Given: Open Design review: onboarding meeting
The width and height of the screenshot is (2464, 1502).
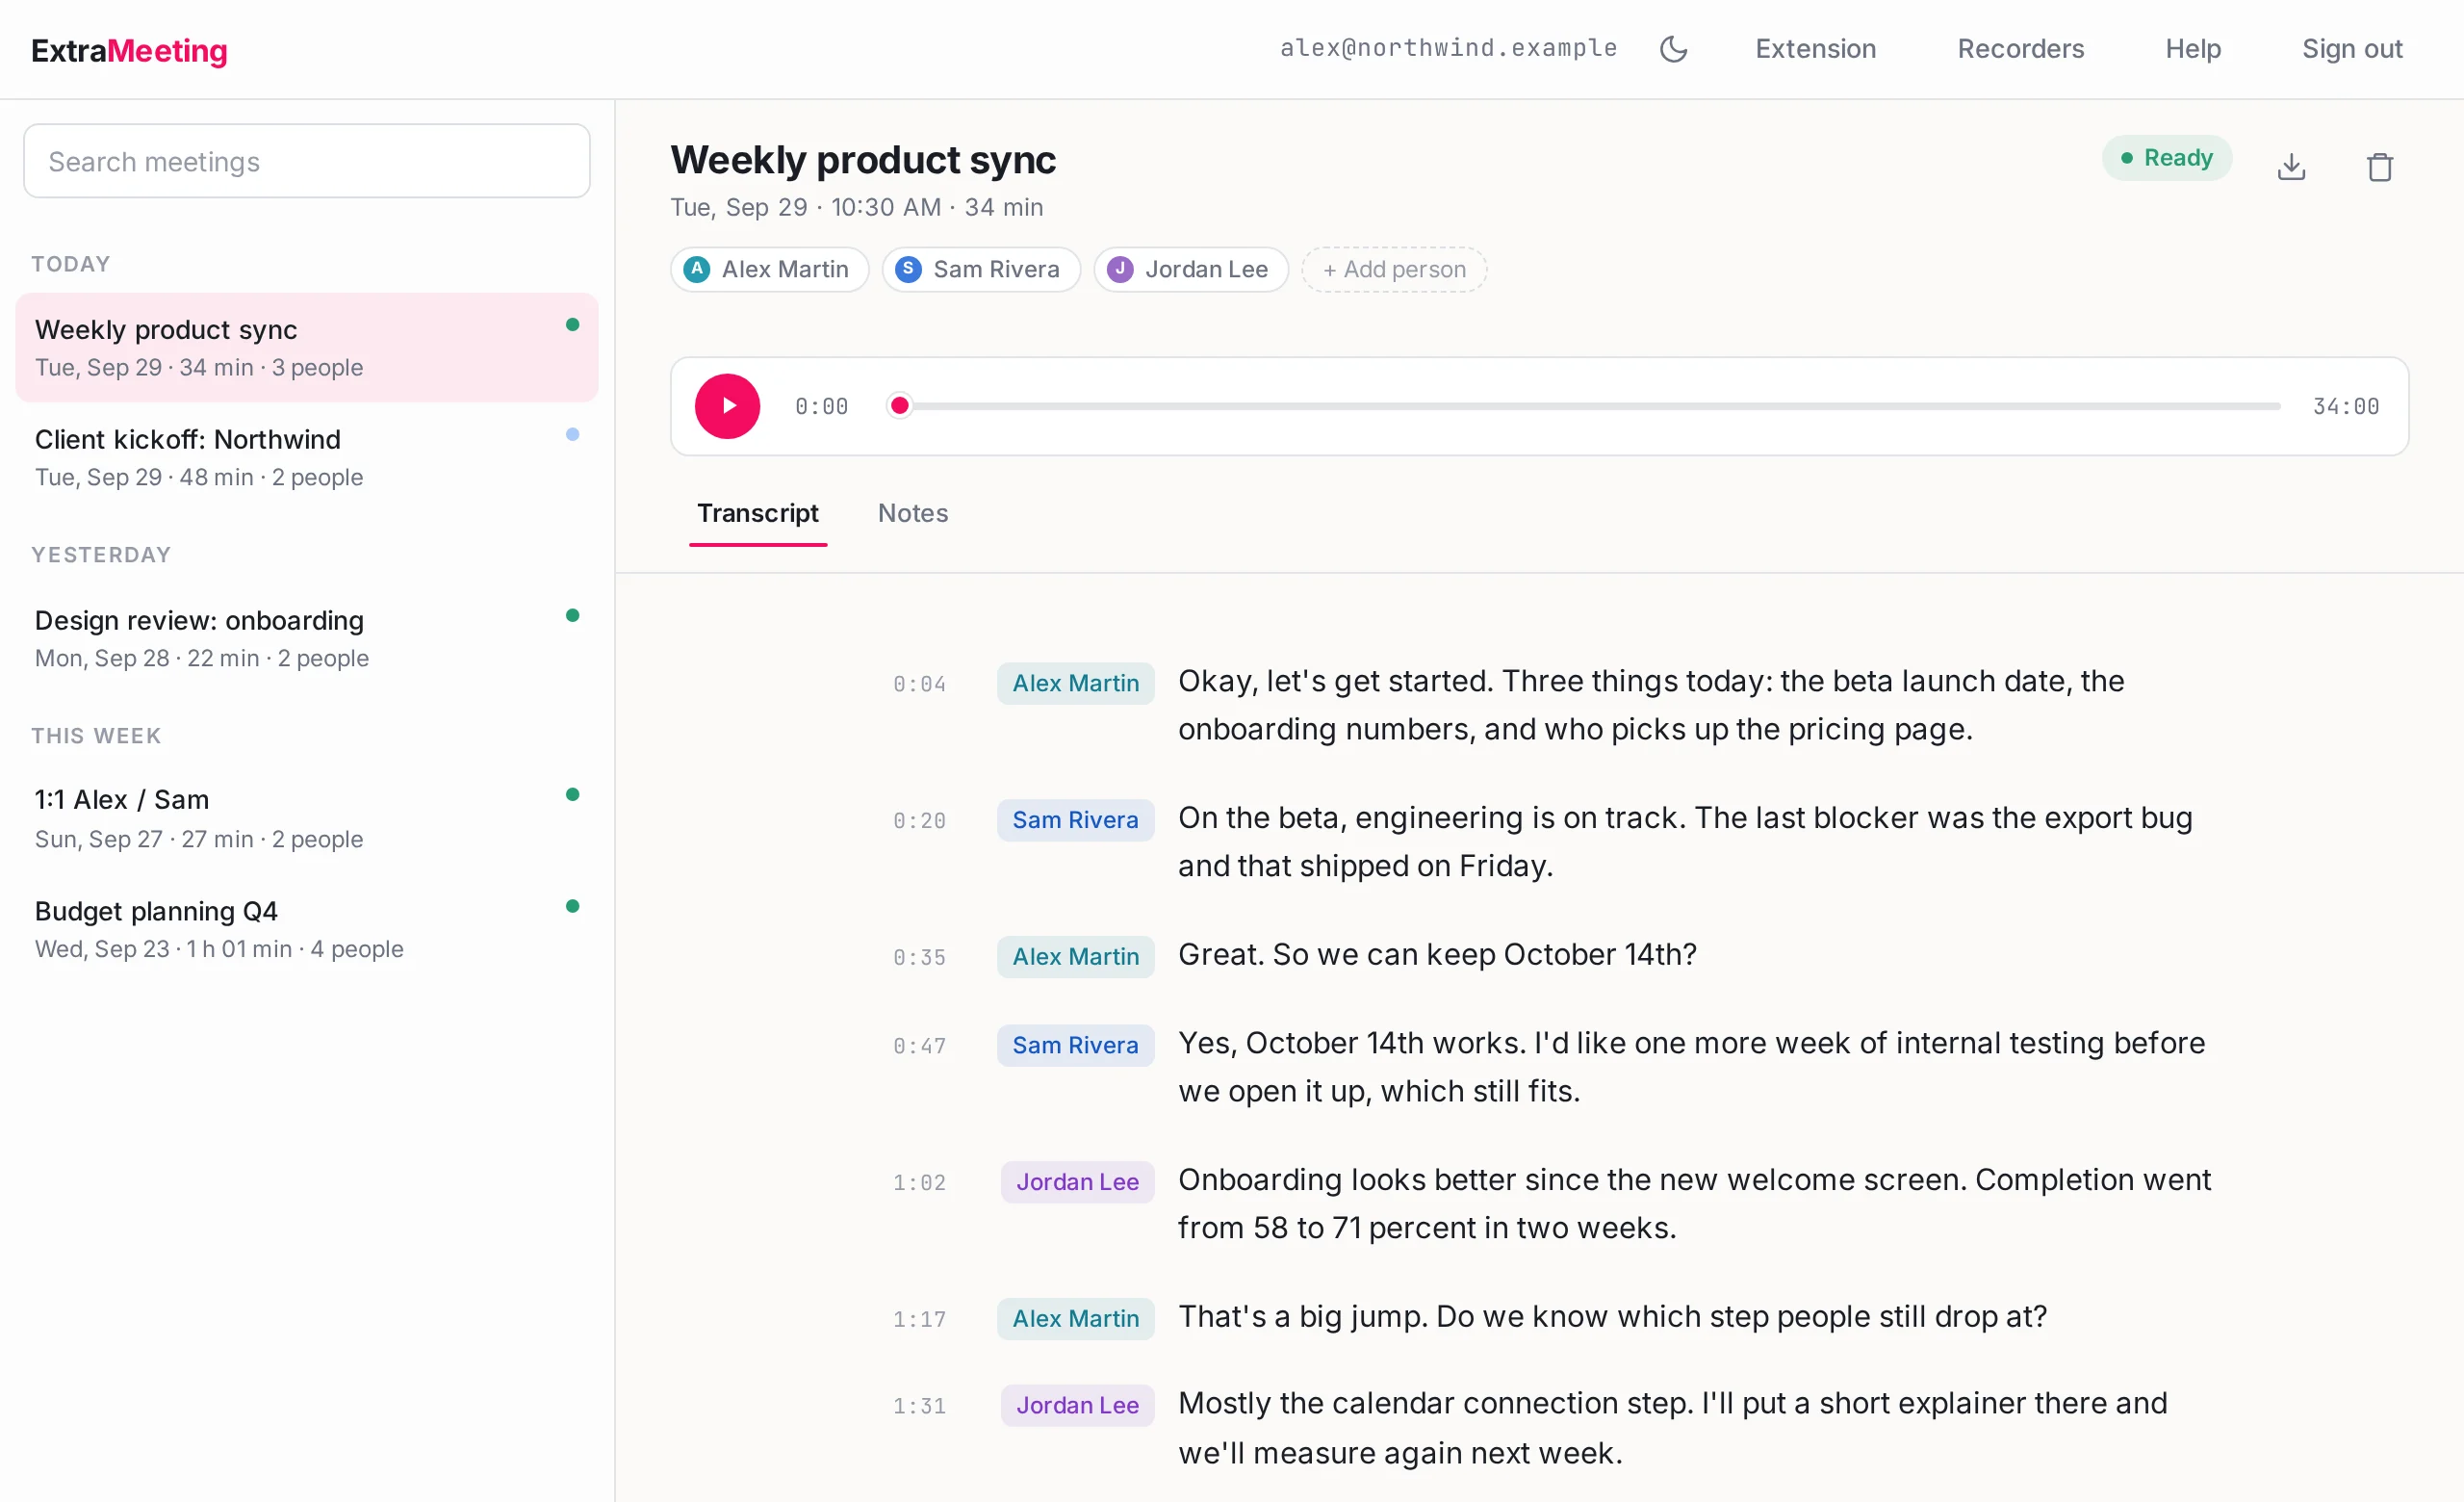Looking at the screenshot, I should [x=307, y=639].
